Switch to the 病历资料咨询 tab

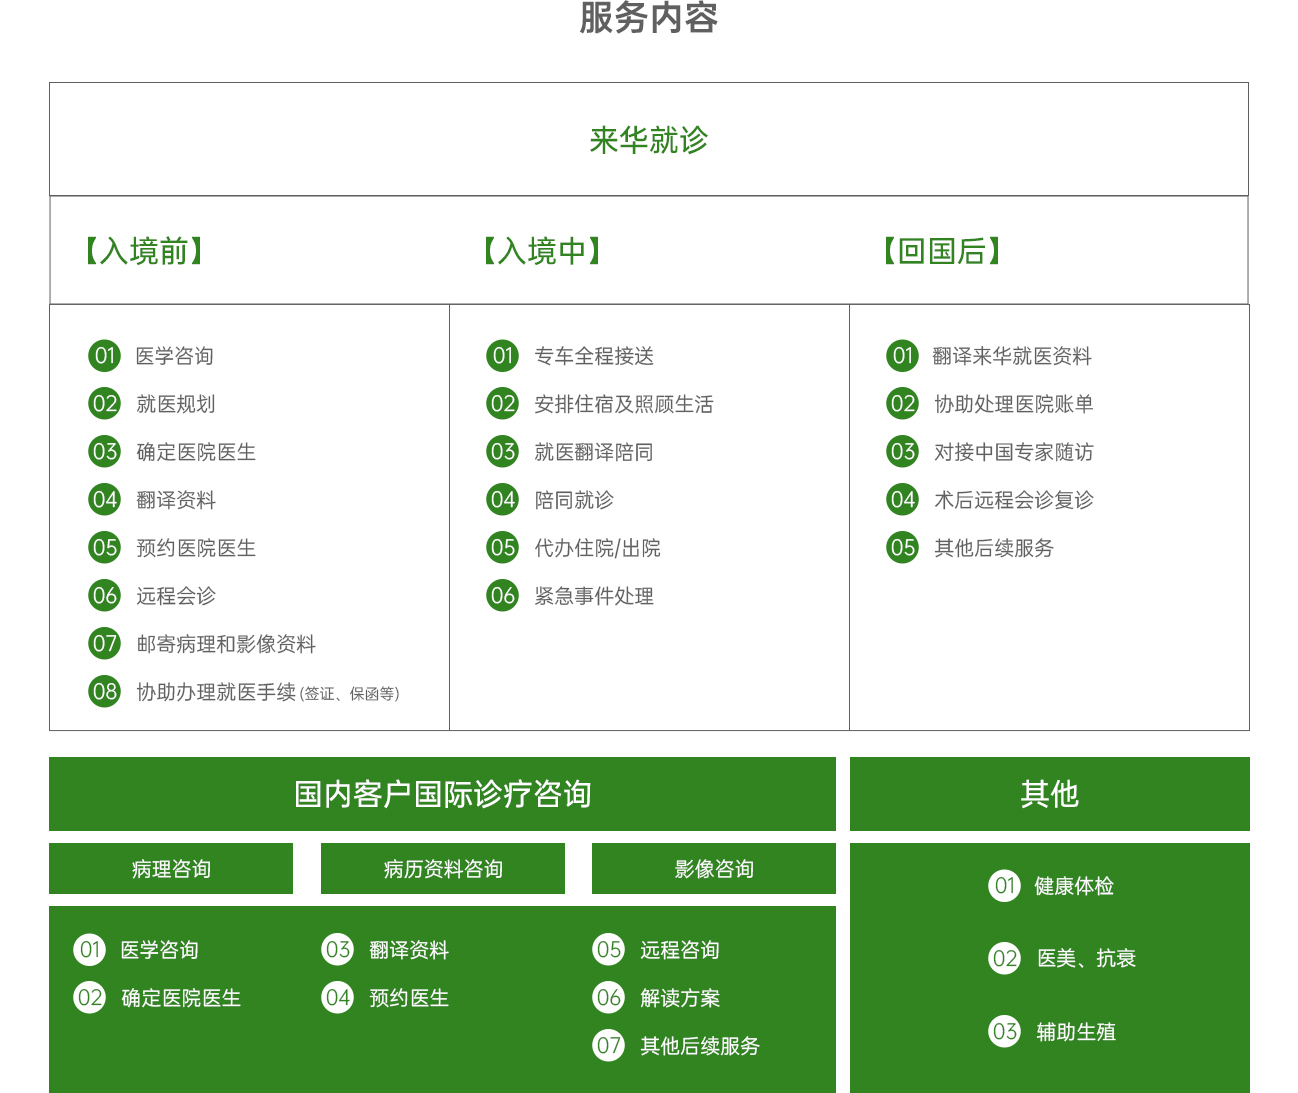coord(442,869)
